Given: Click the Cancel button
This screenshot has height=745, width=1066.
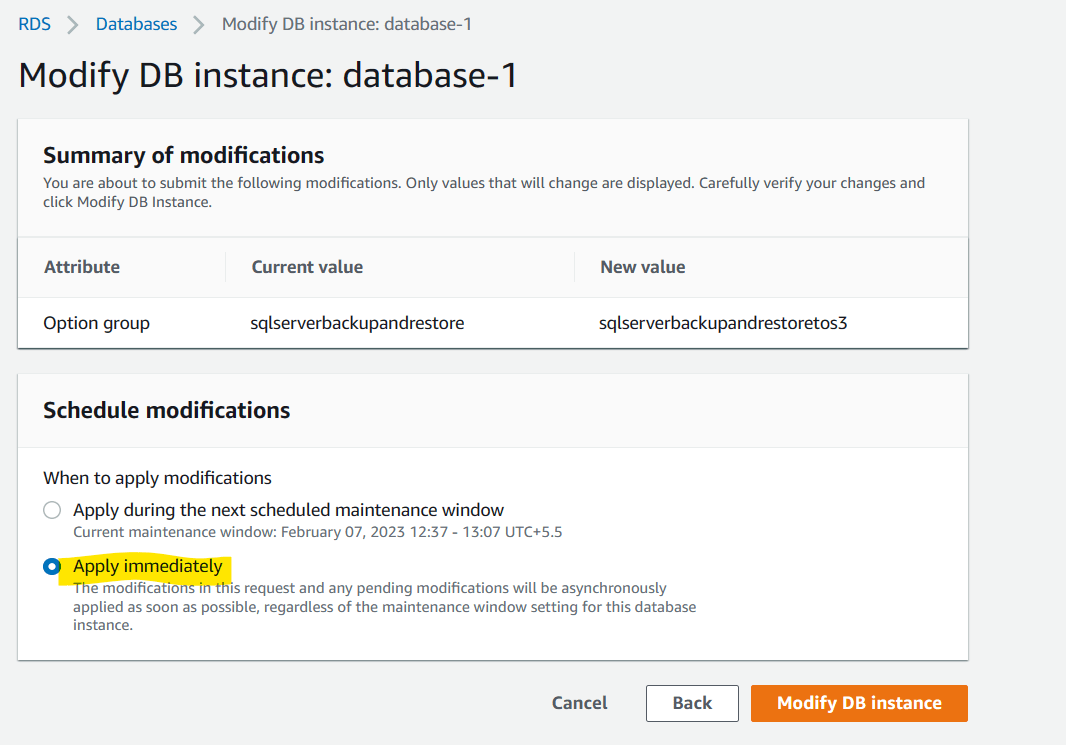Looking at the screenshot, I should [x=579, y=703].
